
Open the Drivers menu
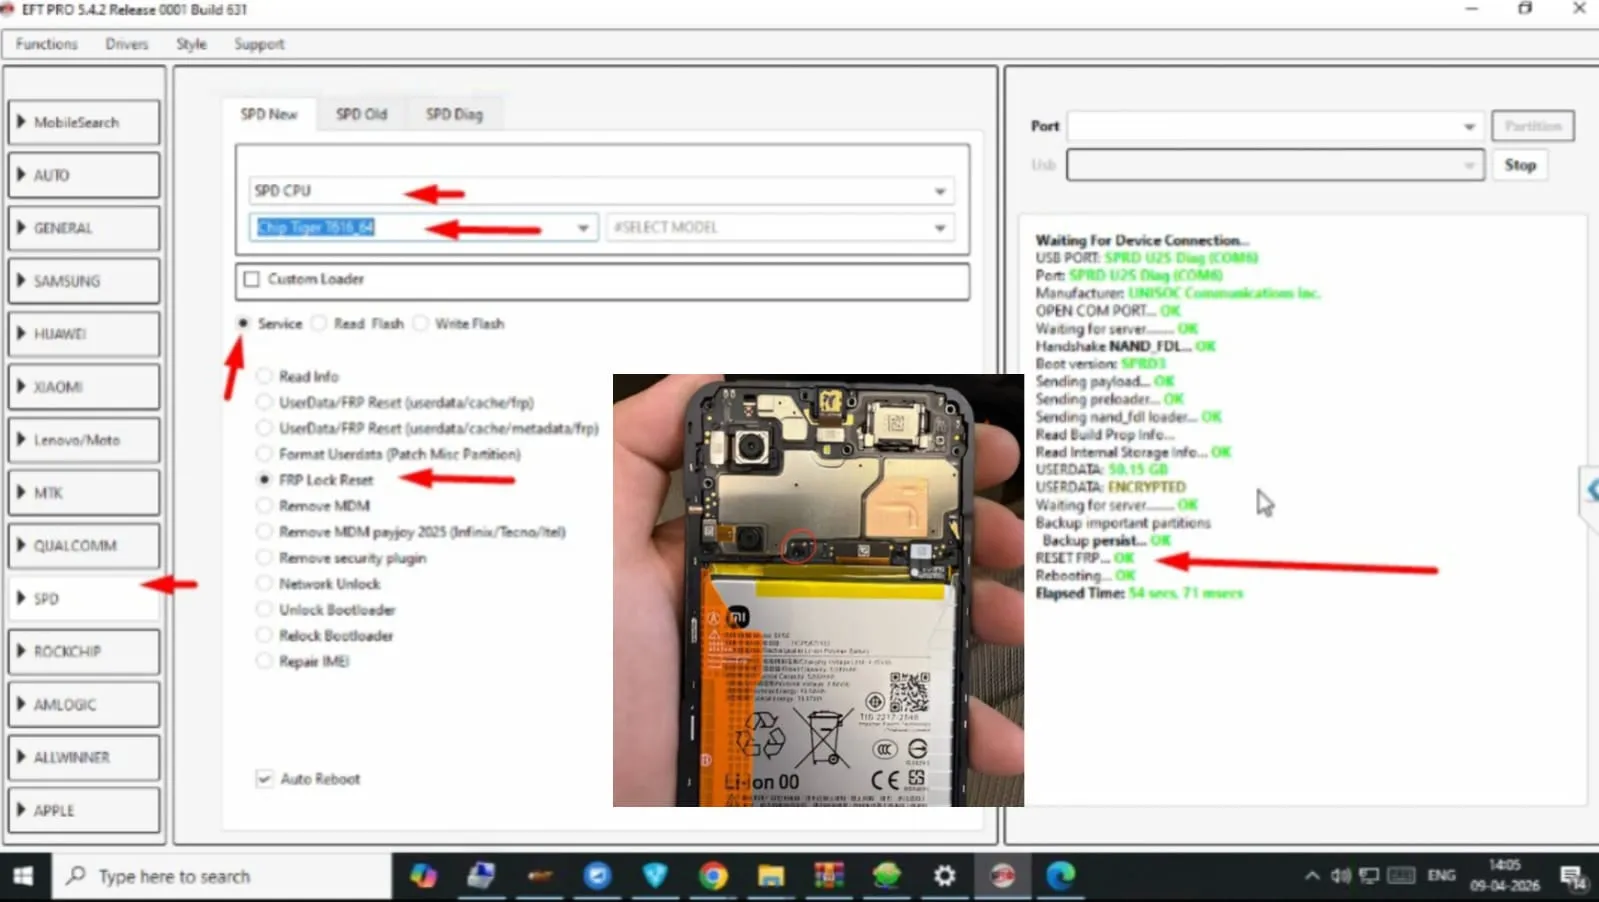[x=127, y=44]
